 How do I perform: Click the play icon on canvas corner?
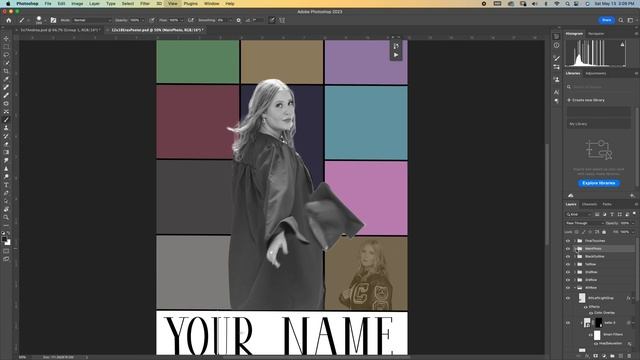coord(396,55)
